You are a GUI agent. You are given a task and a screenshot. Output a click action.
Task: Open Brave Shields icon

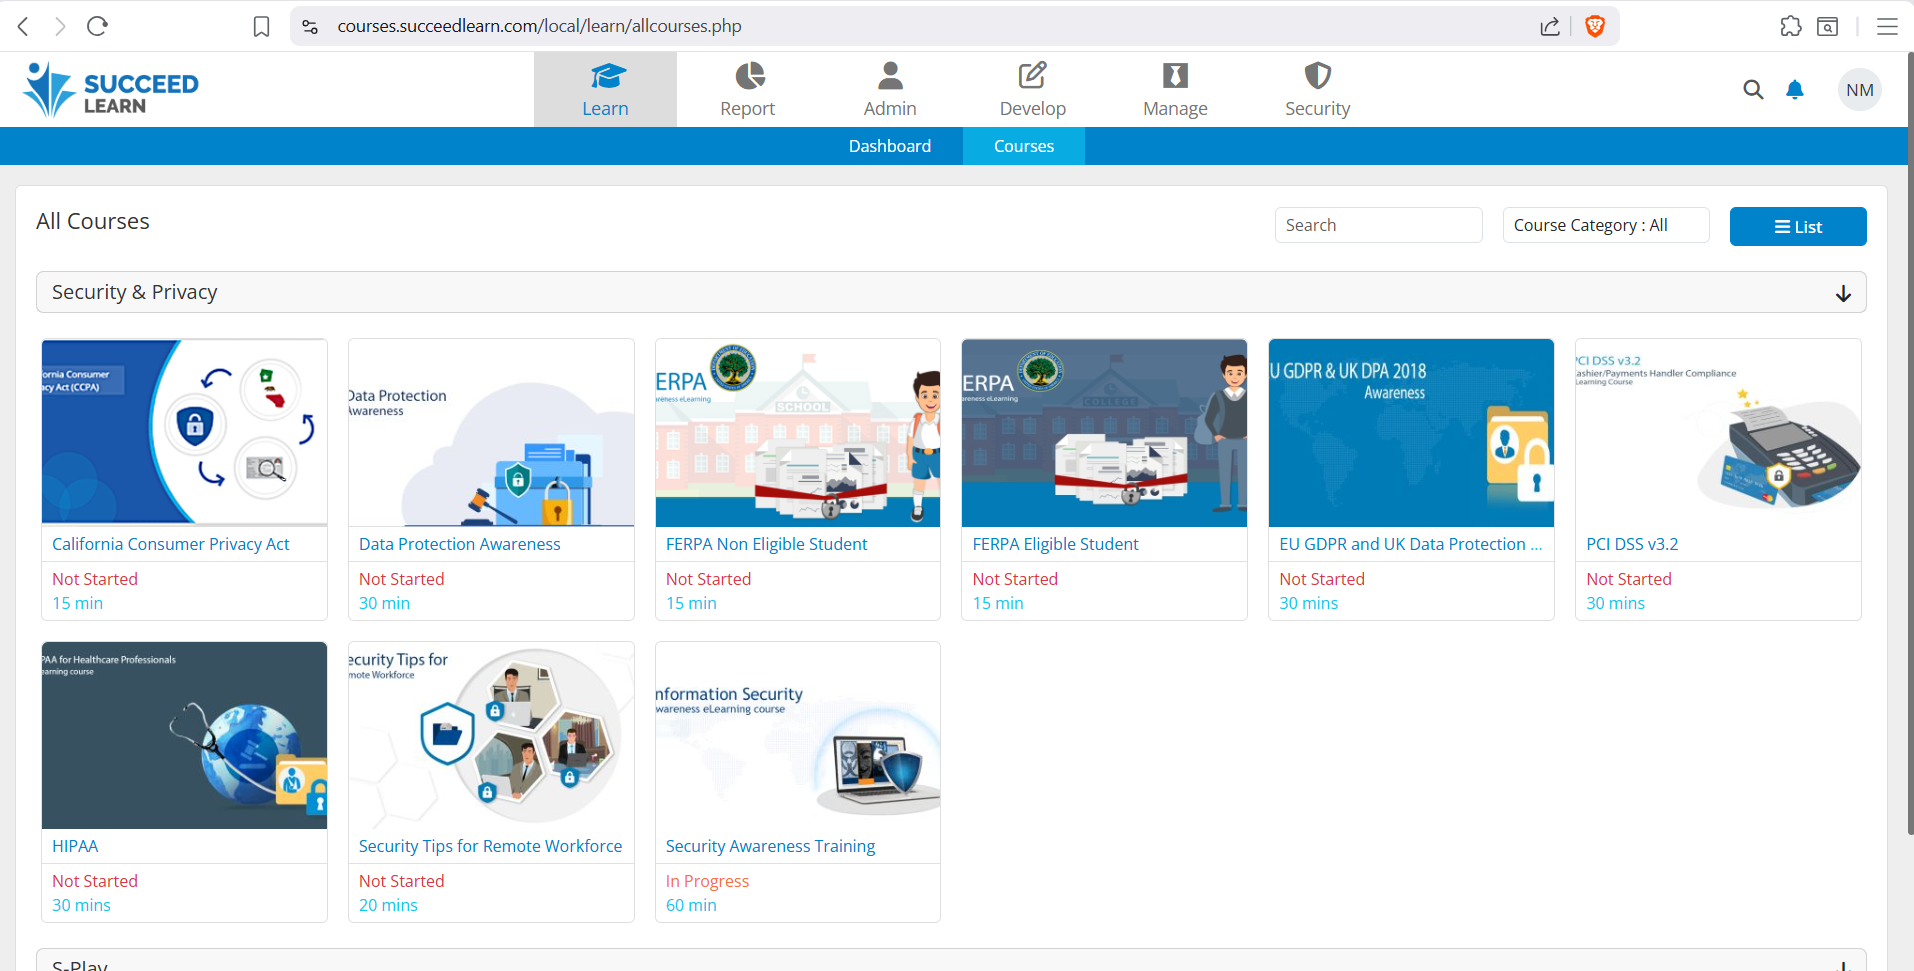click(1595, 26)
